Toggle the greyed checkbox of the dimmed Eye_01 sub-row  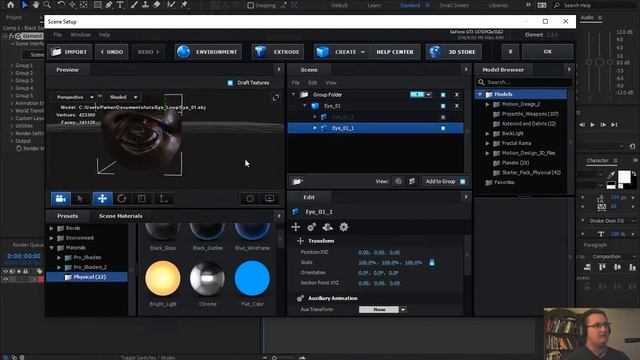(x=443, y=117)
